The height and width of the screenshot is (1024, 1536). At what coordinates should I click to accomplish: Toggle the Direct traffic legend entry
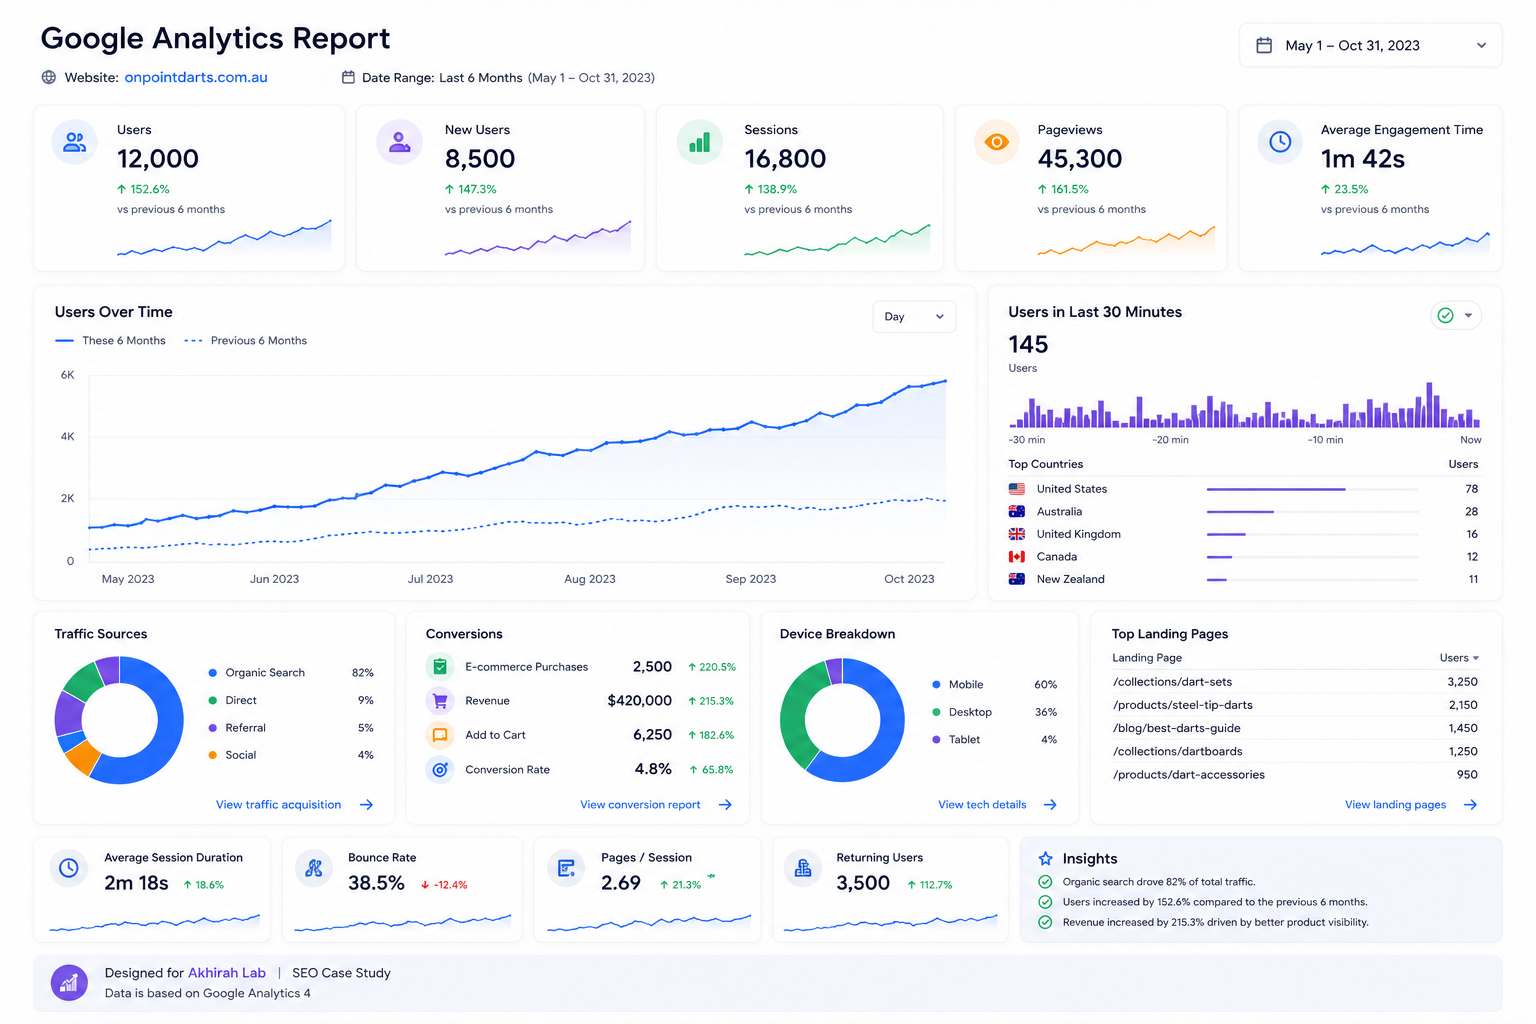pos(232,700)
